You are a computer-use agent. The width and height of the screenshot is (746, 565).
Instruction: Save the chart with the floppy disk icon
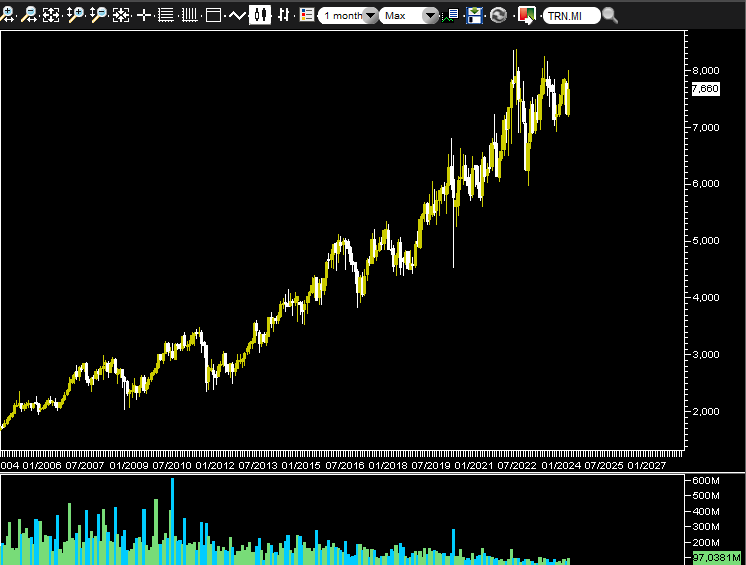[475, 15]
